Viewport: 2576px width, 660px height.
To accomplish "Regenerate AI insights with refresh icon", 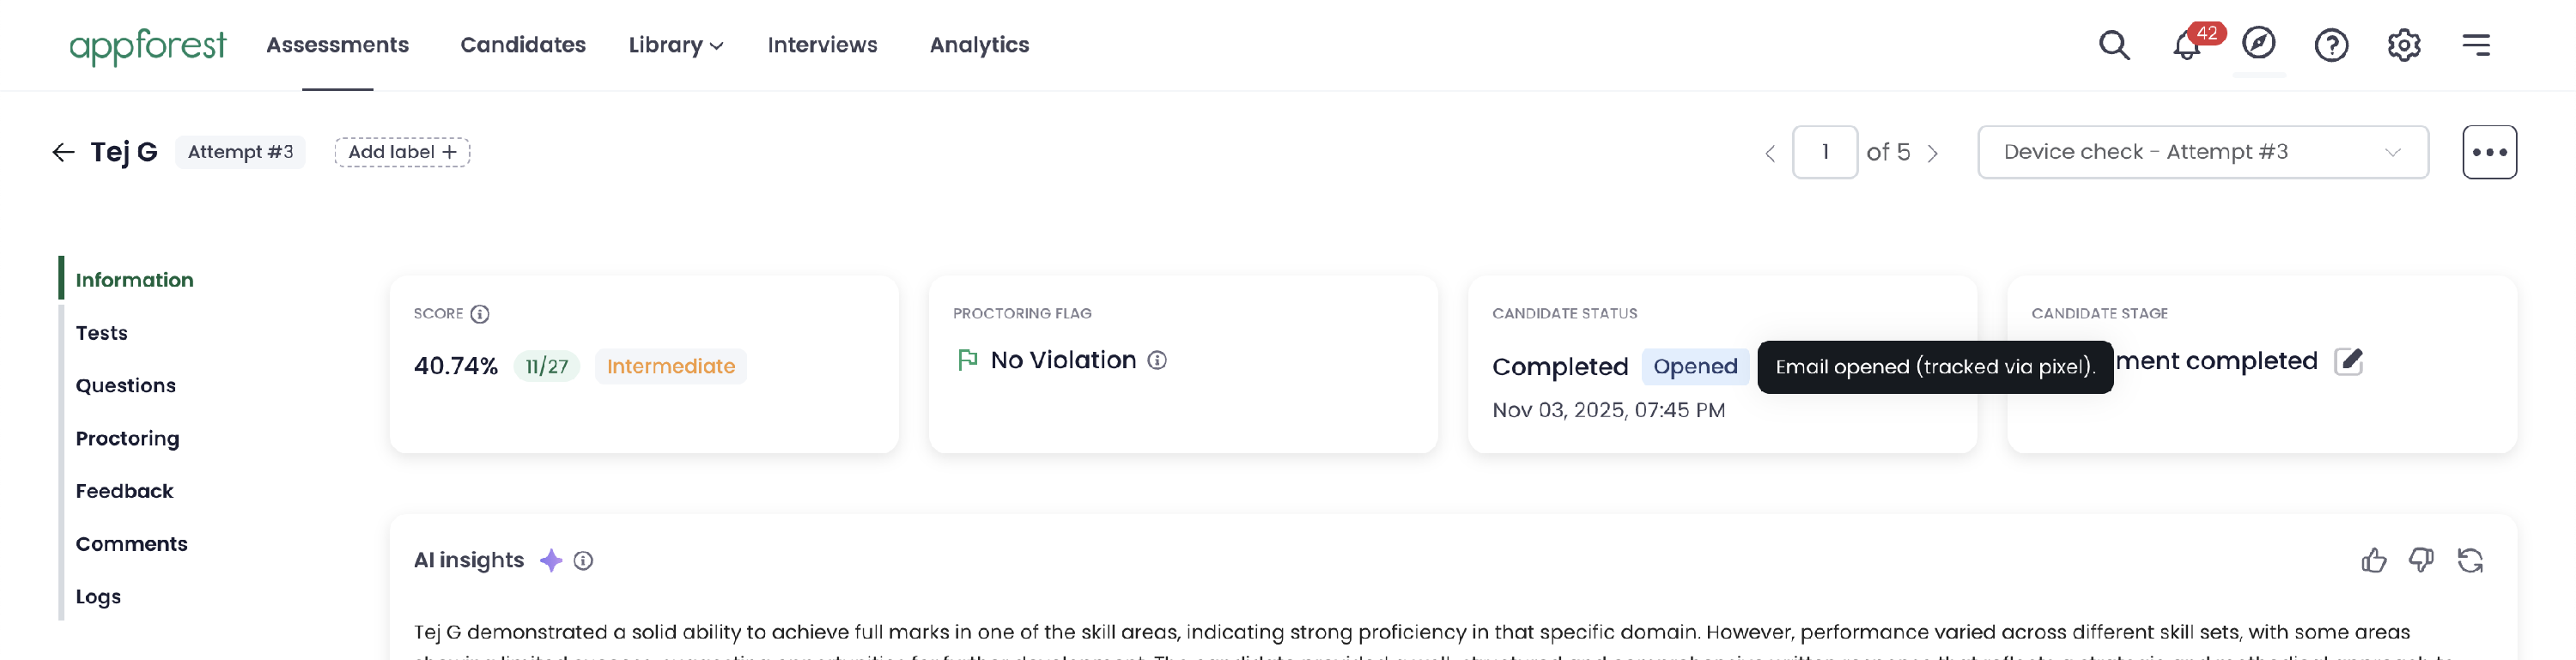I will coord(2470,560).
